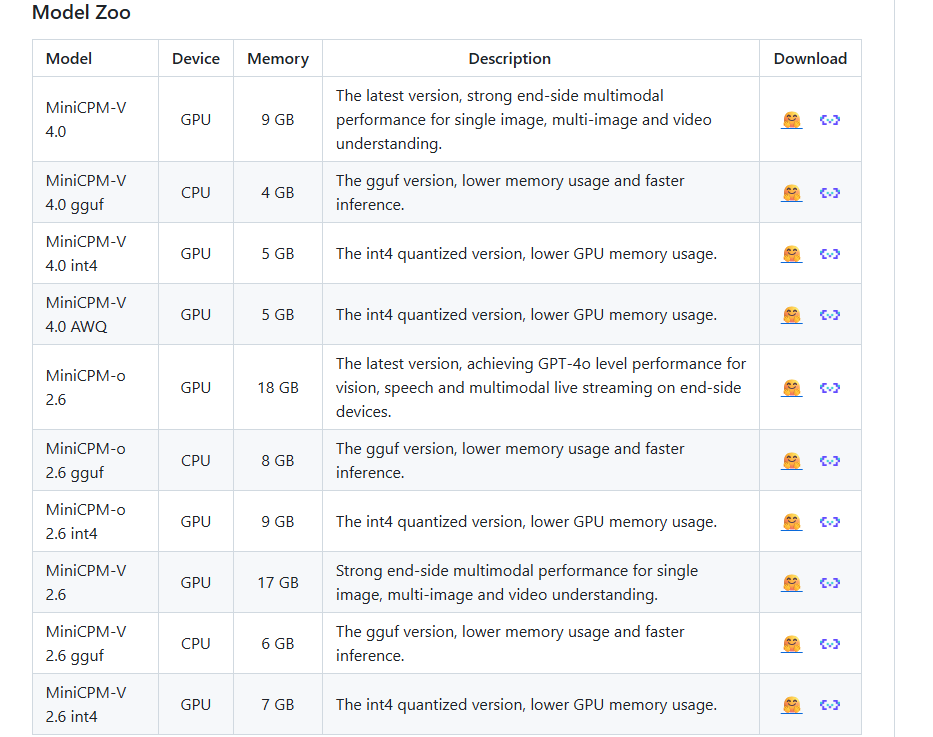Open HuggingFace link for MiniCPM-o 2.6 gguf
The width and height of the screenshot is (933, 737).
(791, 461)
